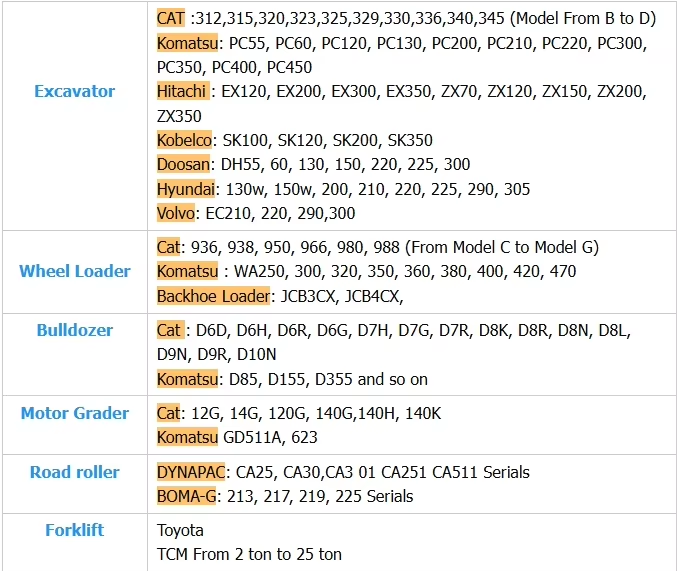This screenshot has width=679, height=571.
Task: Select the Bulldozer category heading
Action: [75, 330]
